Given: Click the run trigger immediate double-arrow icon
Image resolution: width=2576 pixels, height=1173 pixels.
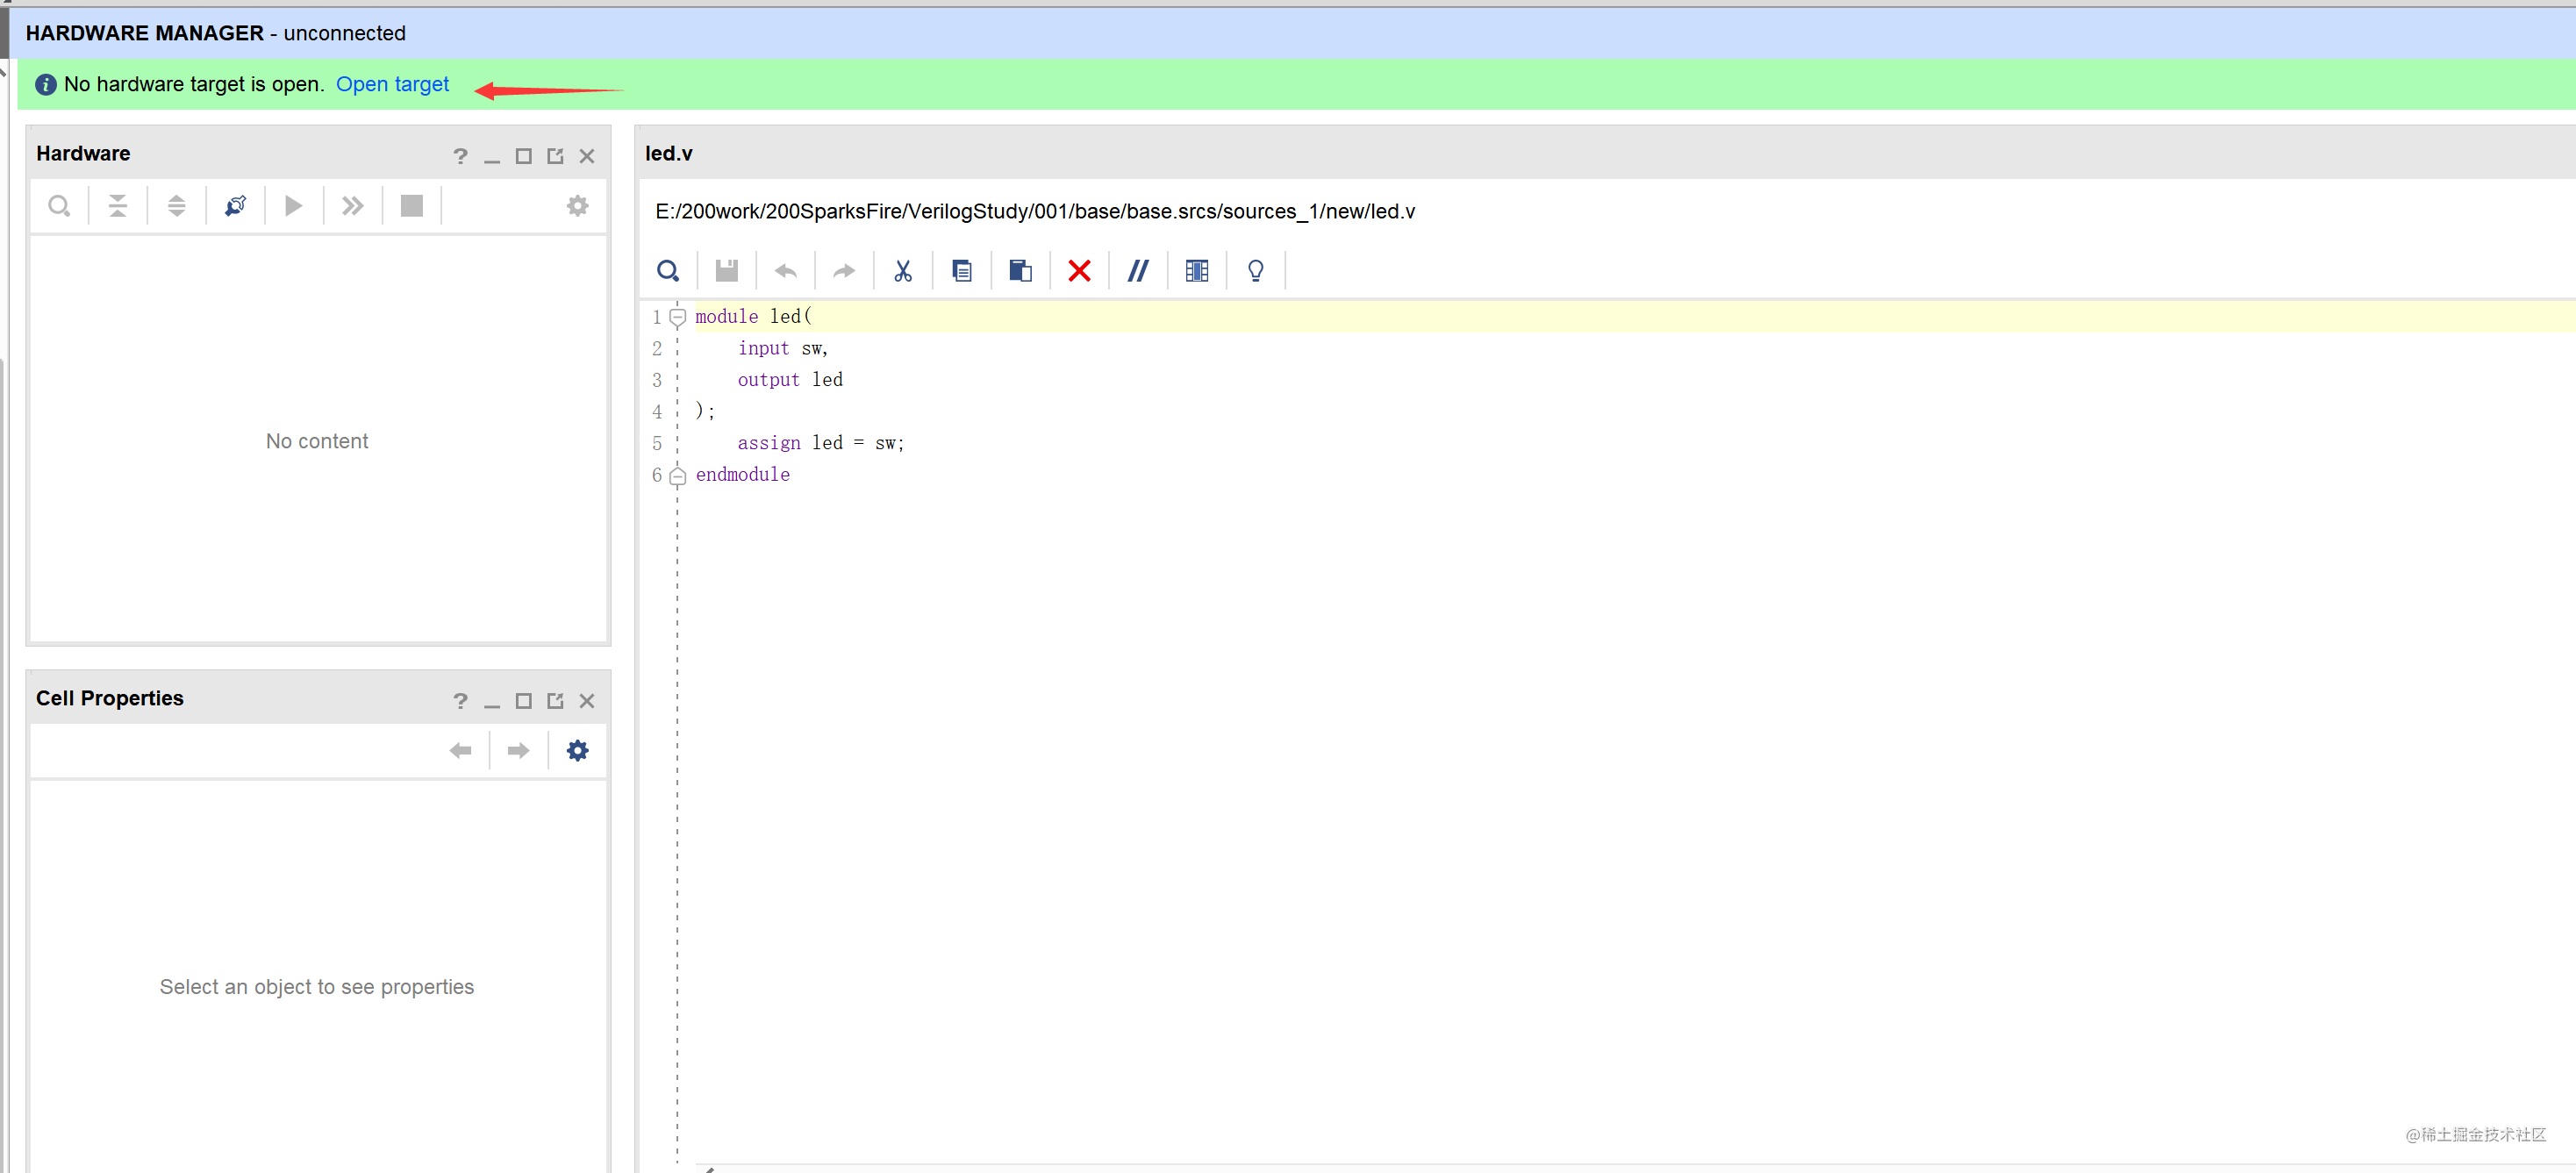Looking at the screenshot, I should pyautogui.click(x=352, y=206).
